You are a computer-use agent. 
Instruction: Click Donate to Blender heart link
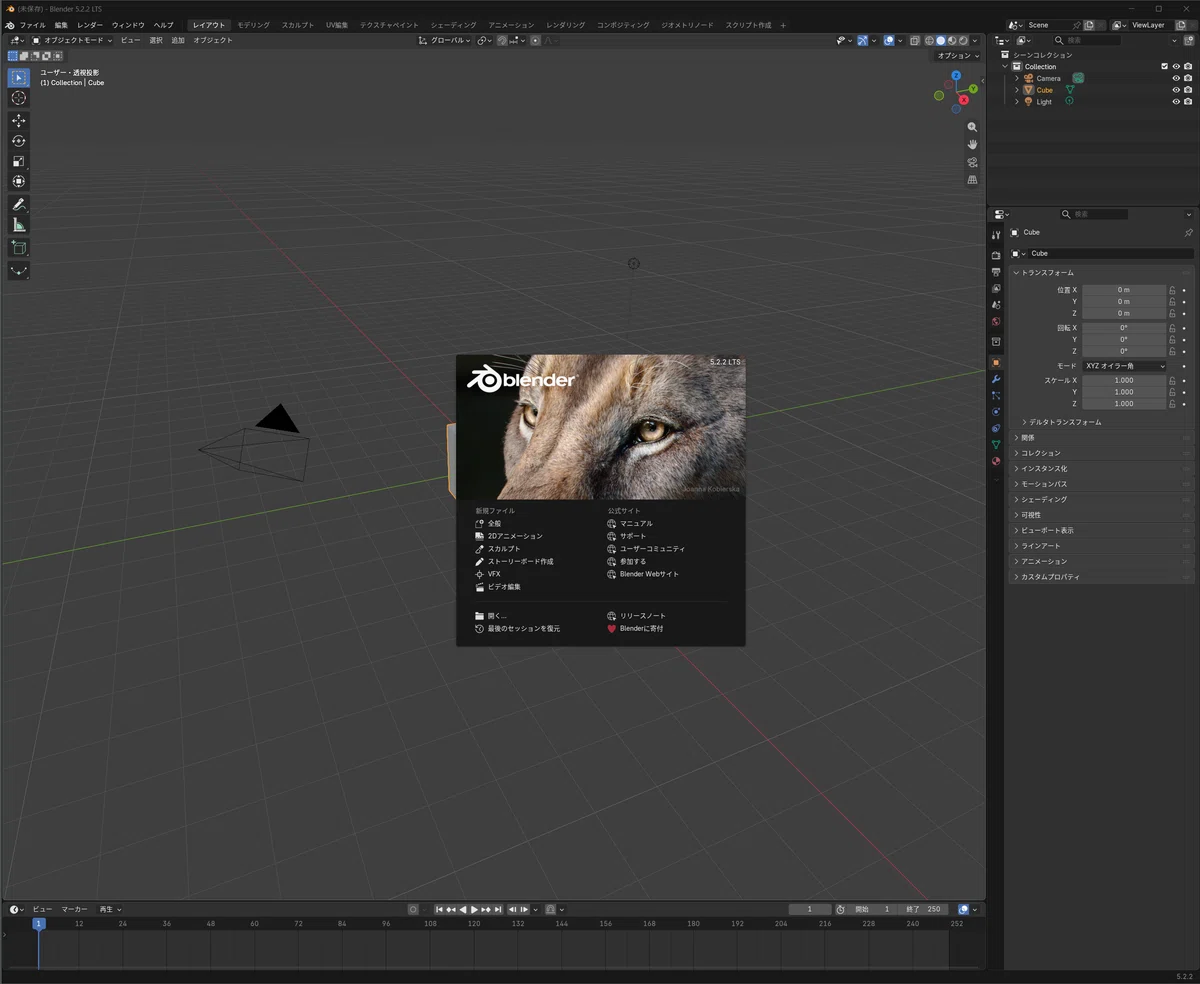(x=635, y=628)
